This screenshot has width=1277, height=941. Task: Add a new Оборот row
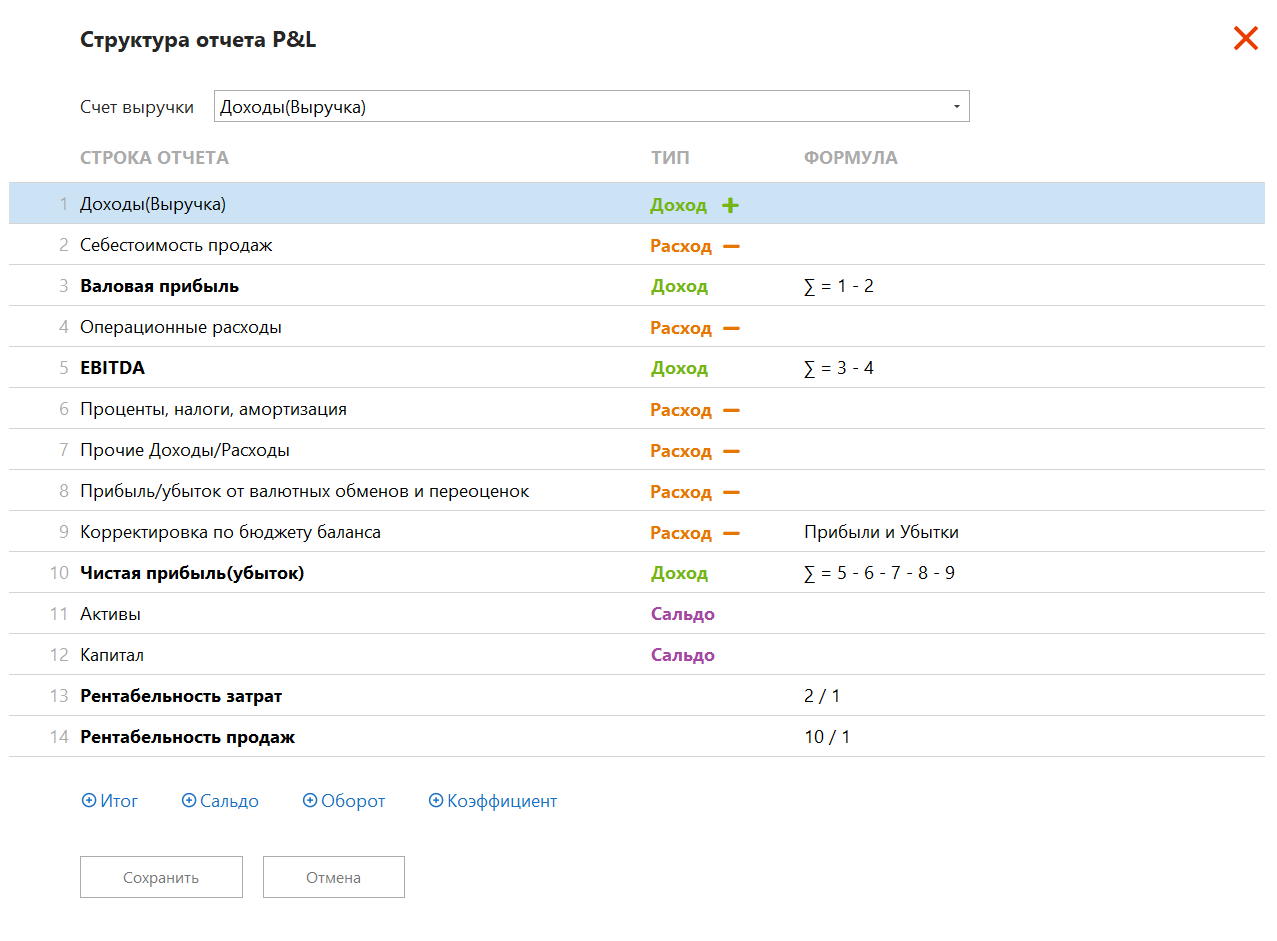point(344,801)
